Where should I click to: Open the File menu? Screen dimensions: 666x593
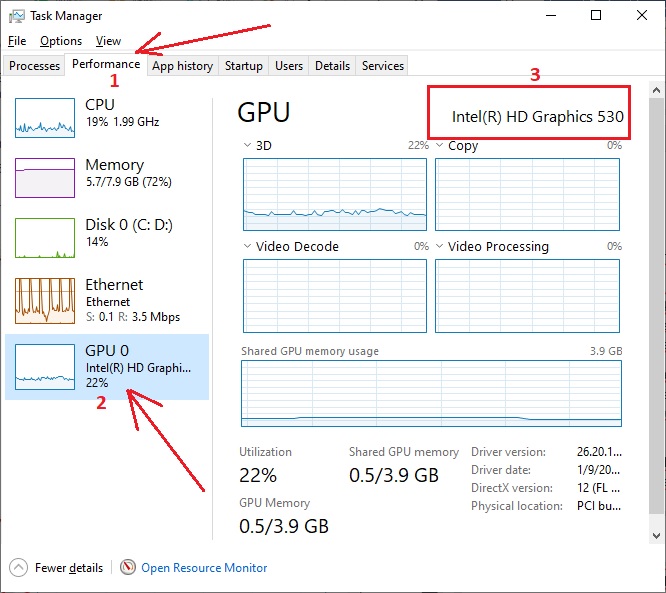pos(17,41)
